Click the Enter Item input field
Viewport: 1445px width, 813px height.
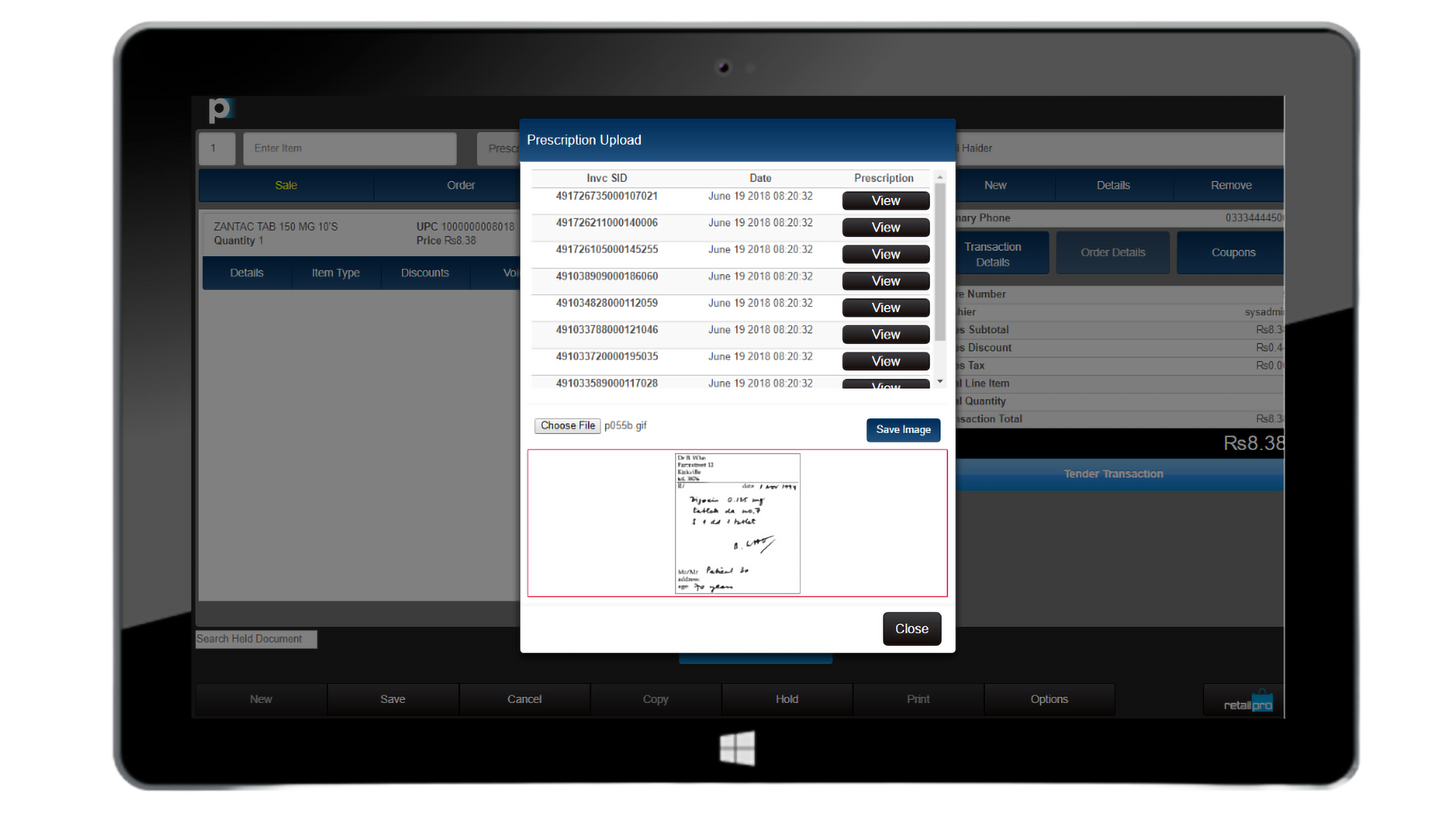pyautogui.click(x=349, y=148)
